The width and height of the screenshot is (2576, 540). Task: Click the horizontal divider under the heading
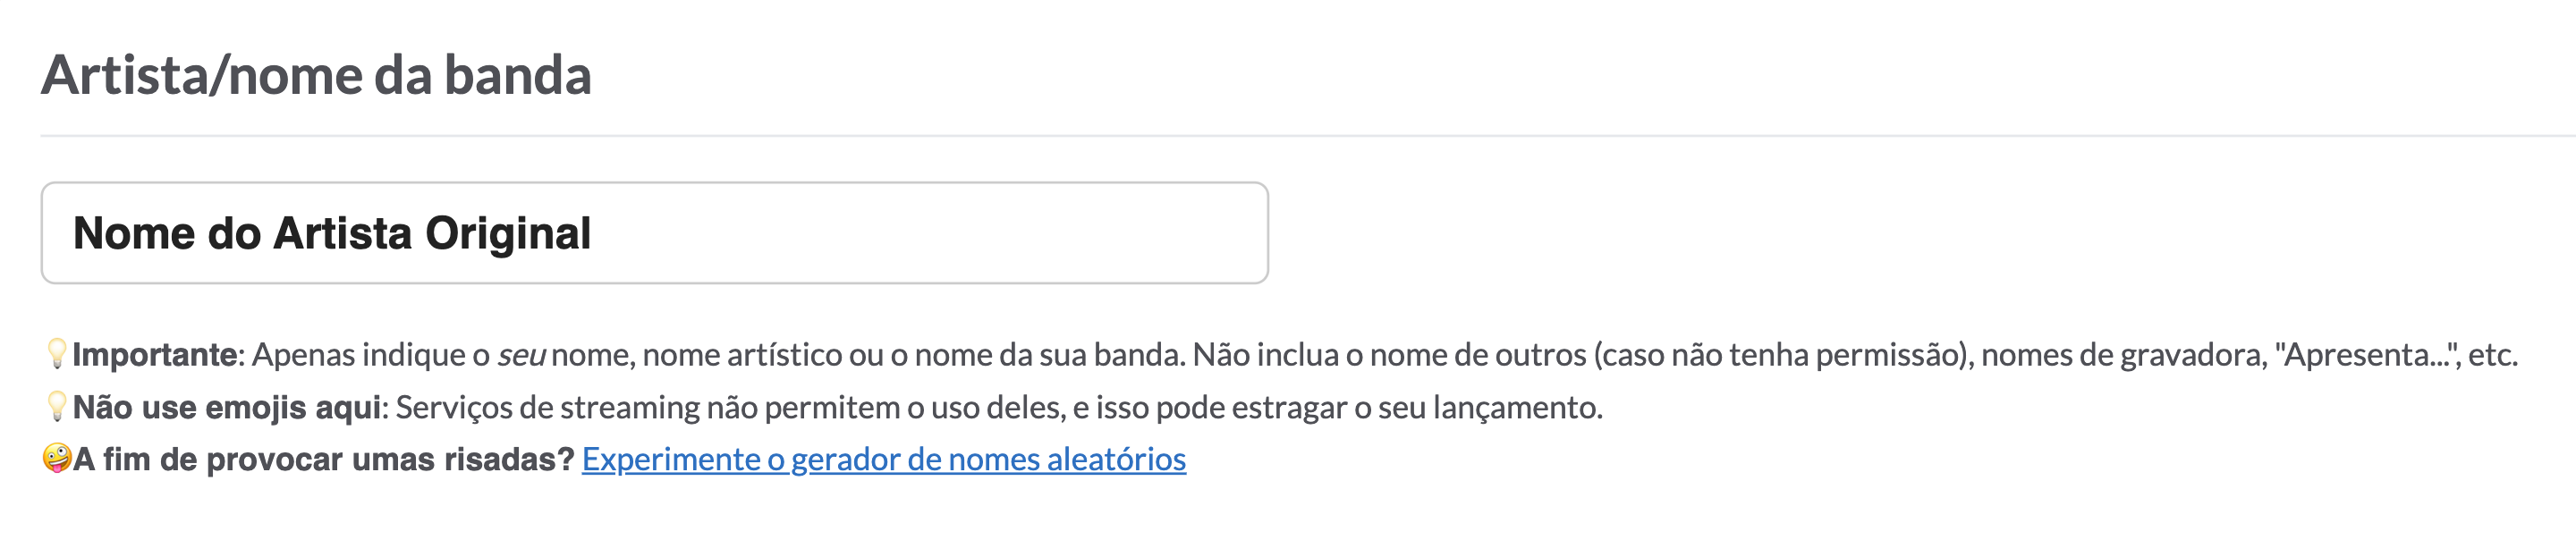coord(1308,135)
